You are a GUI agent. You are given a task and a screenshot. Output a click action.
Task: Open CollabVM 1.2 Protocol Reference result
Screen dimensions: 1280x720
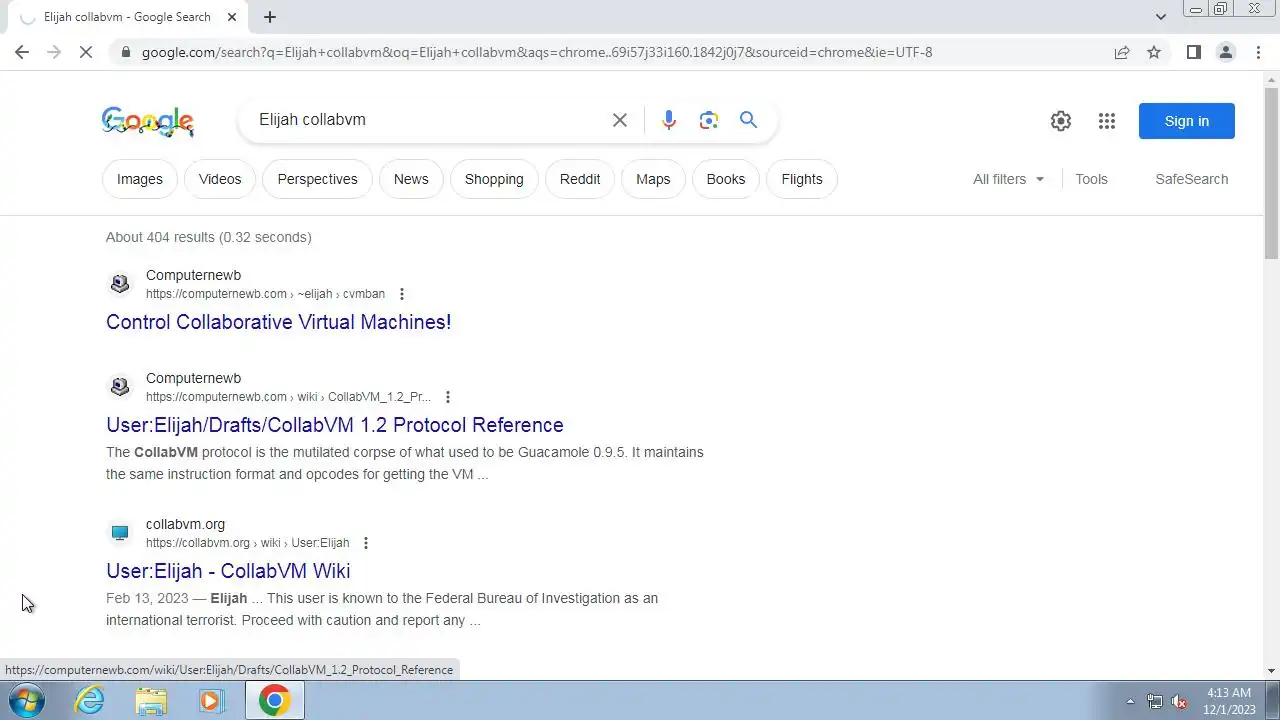click(x=335, y=425)
